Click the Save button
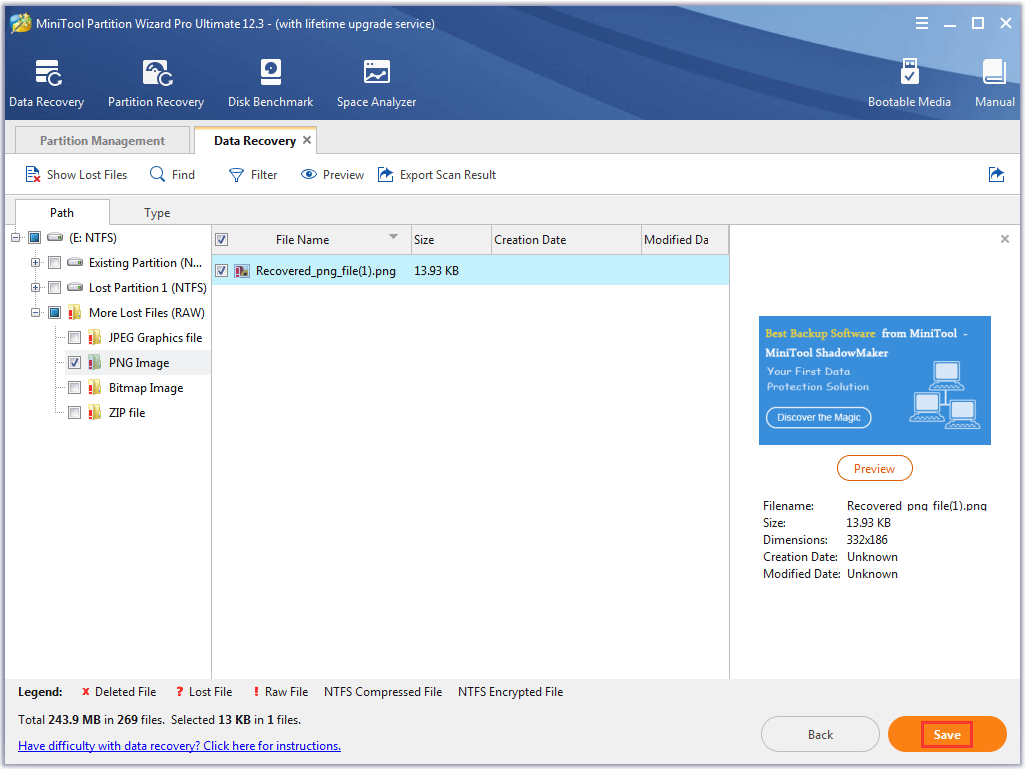Screen dimensions: 1027x770 [946, 733]
